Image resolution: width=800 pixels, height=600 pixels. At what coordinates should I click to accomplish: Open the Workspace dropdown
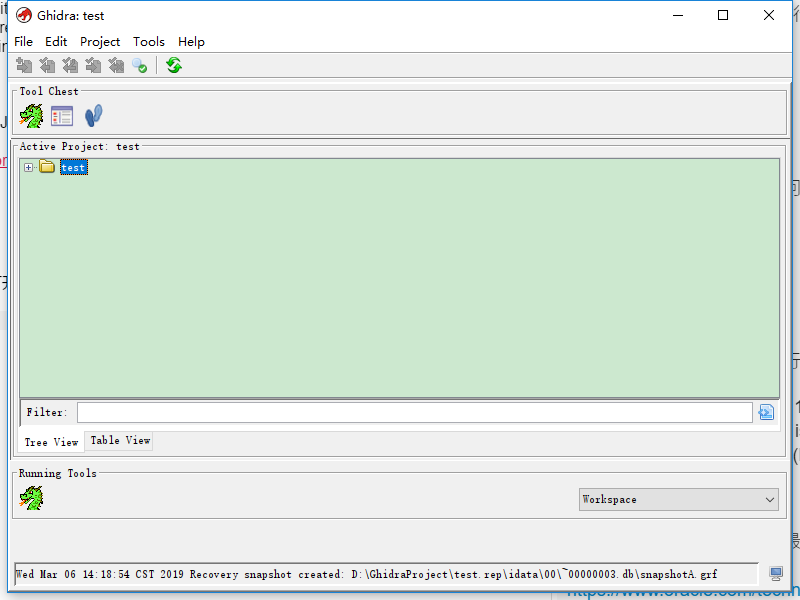(678, 499)
